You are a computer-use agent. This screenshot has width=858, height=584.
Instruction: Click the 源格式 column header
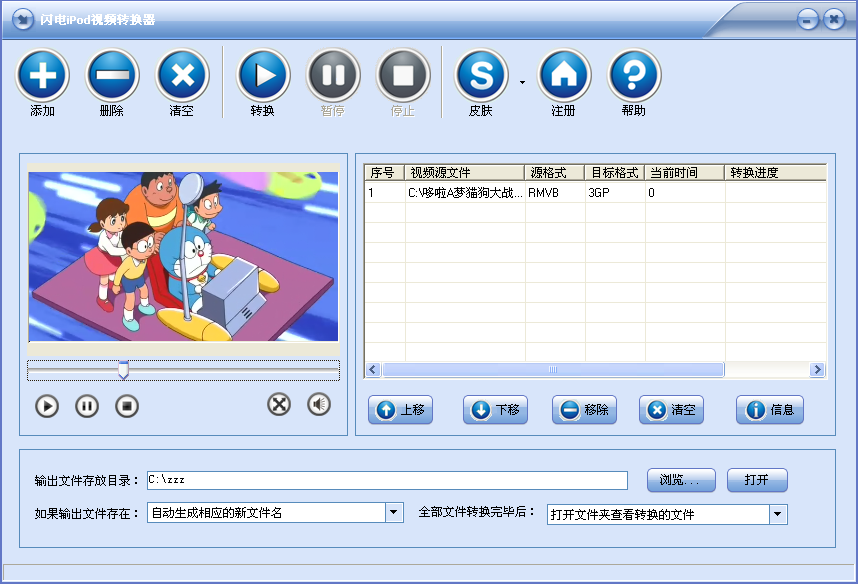coord(555,172)
